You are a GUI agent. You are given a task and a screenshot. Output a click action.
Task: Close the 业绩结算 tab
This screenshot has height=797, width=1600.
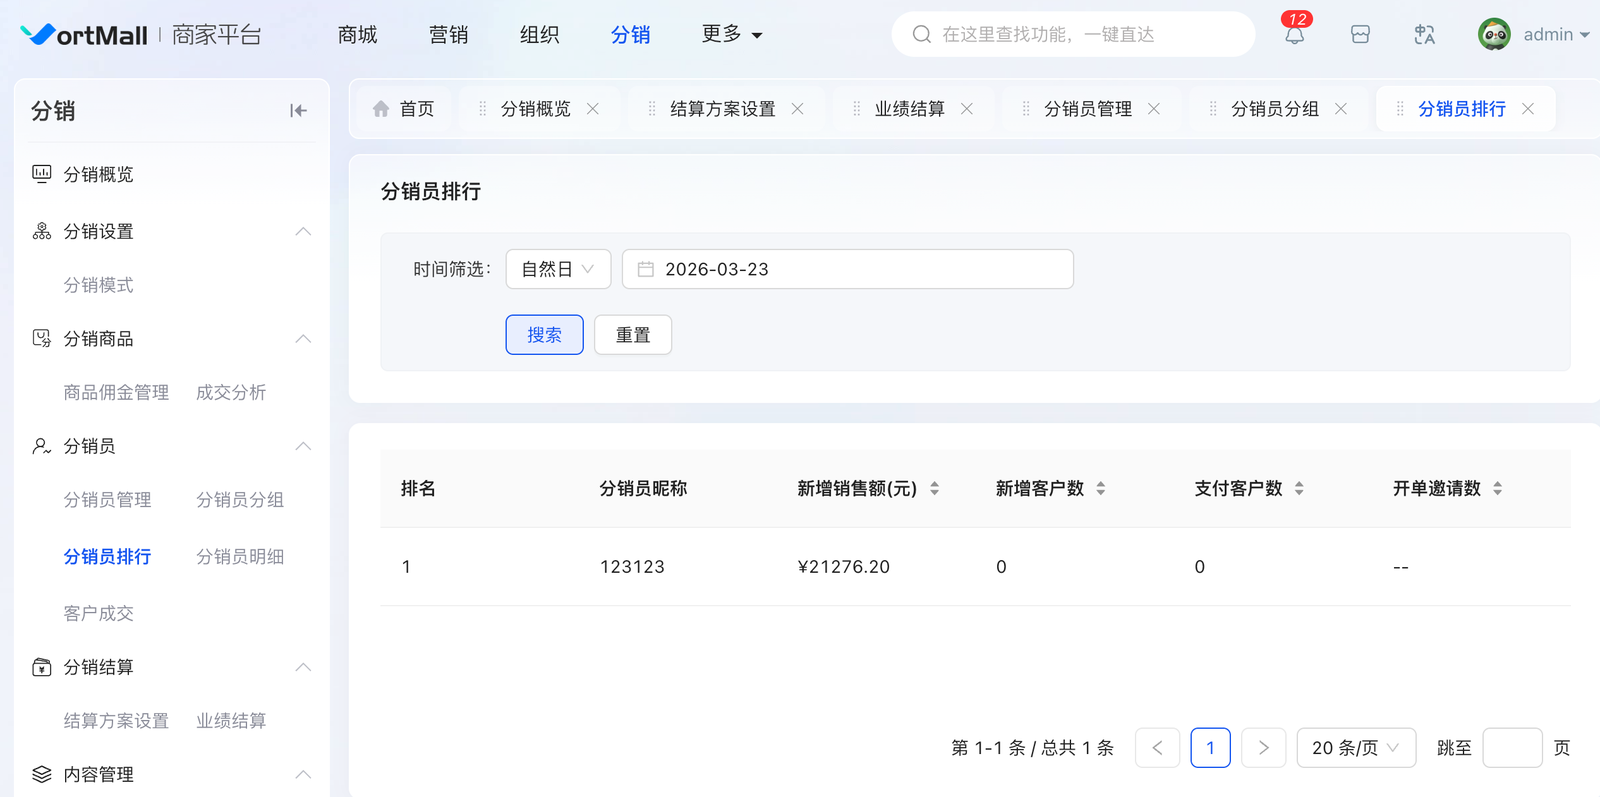(967, 109)
